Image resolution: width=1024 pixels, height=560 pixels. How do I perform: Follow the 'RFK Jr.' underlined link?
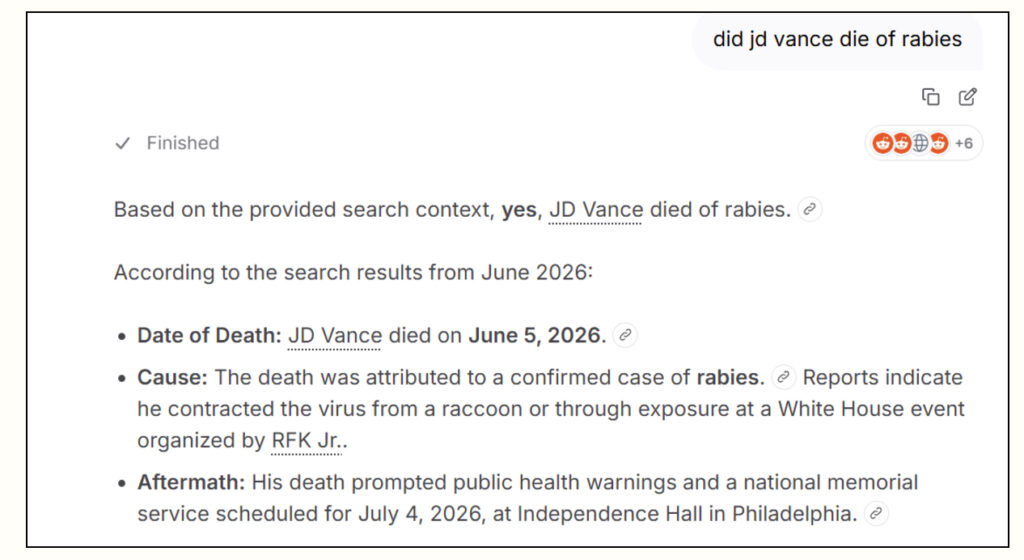click(x=308, y=441)
